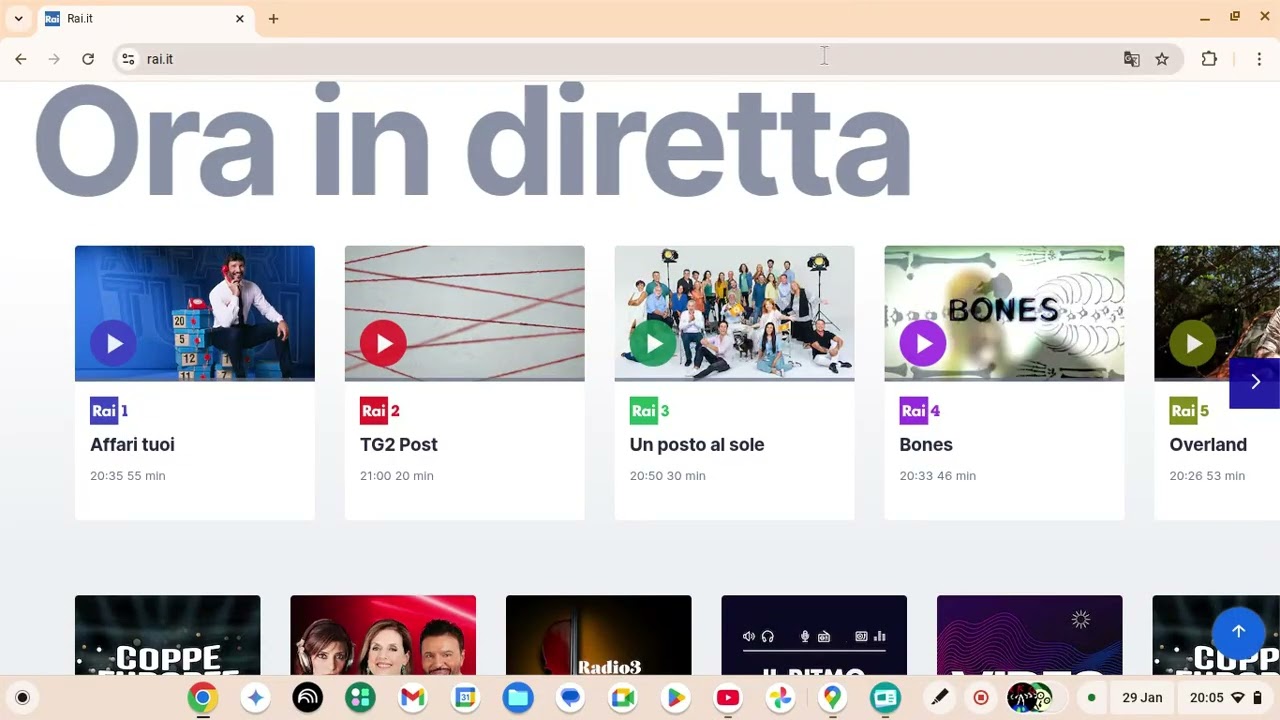This screenshot has width=1280, height=720.
Task: Open the Affari tuoi thumbnail image
Action: click(x=195, y=313)
